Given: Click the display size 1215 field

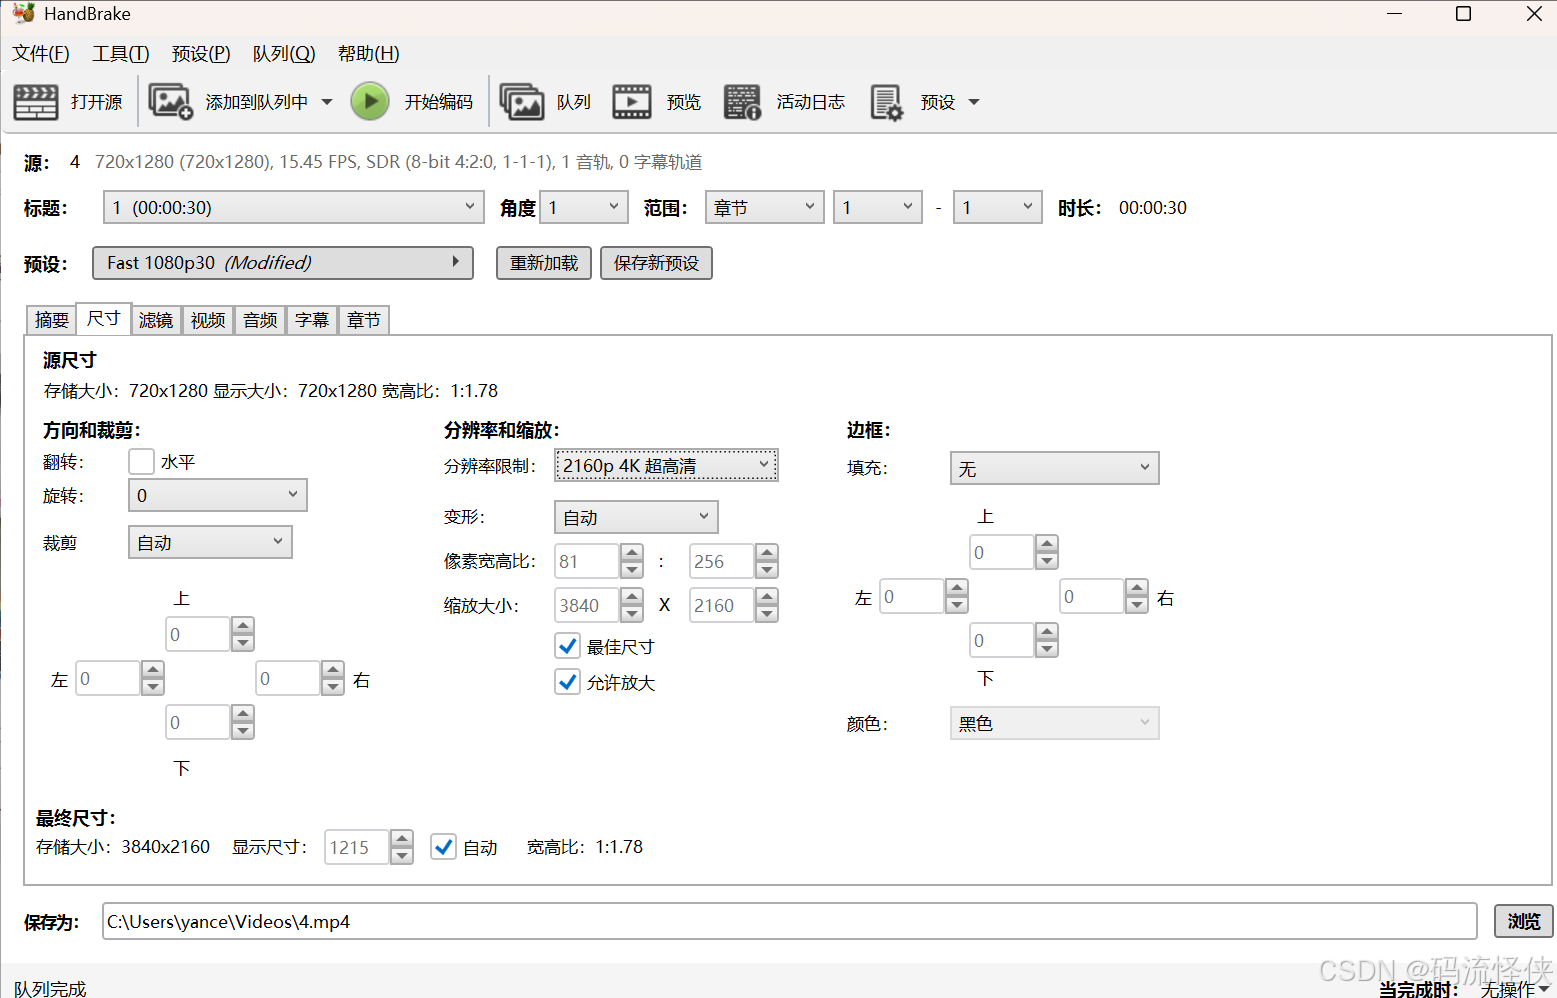Looking at the screenshot, I should tap(357, 847).
